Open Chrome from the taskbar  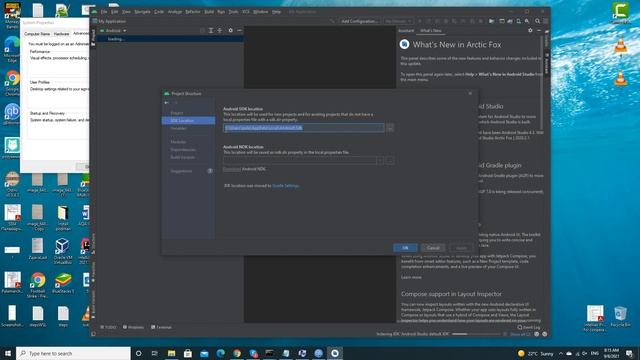click(237, 353)
